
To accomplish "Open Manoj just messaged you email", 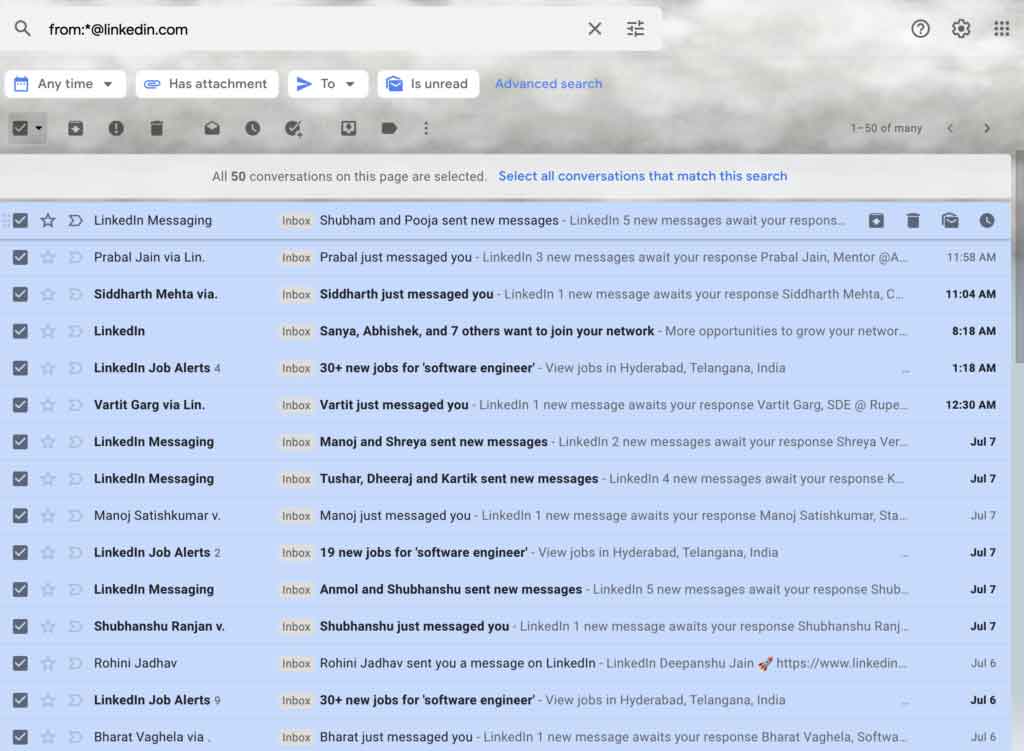I will (505, 516).
